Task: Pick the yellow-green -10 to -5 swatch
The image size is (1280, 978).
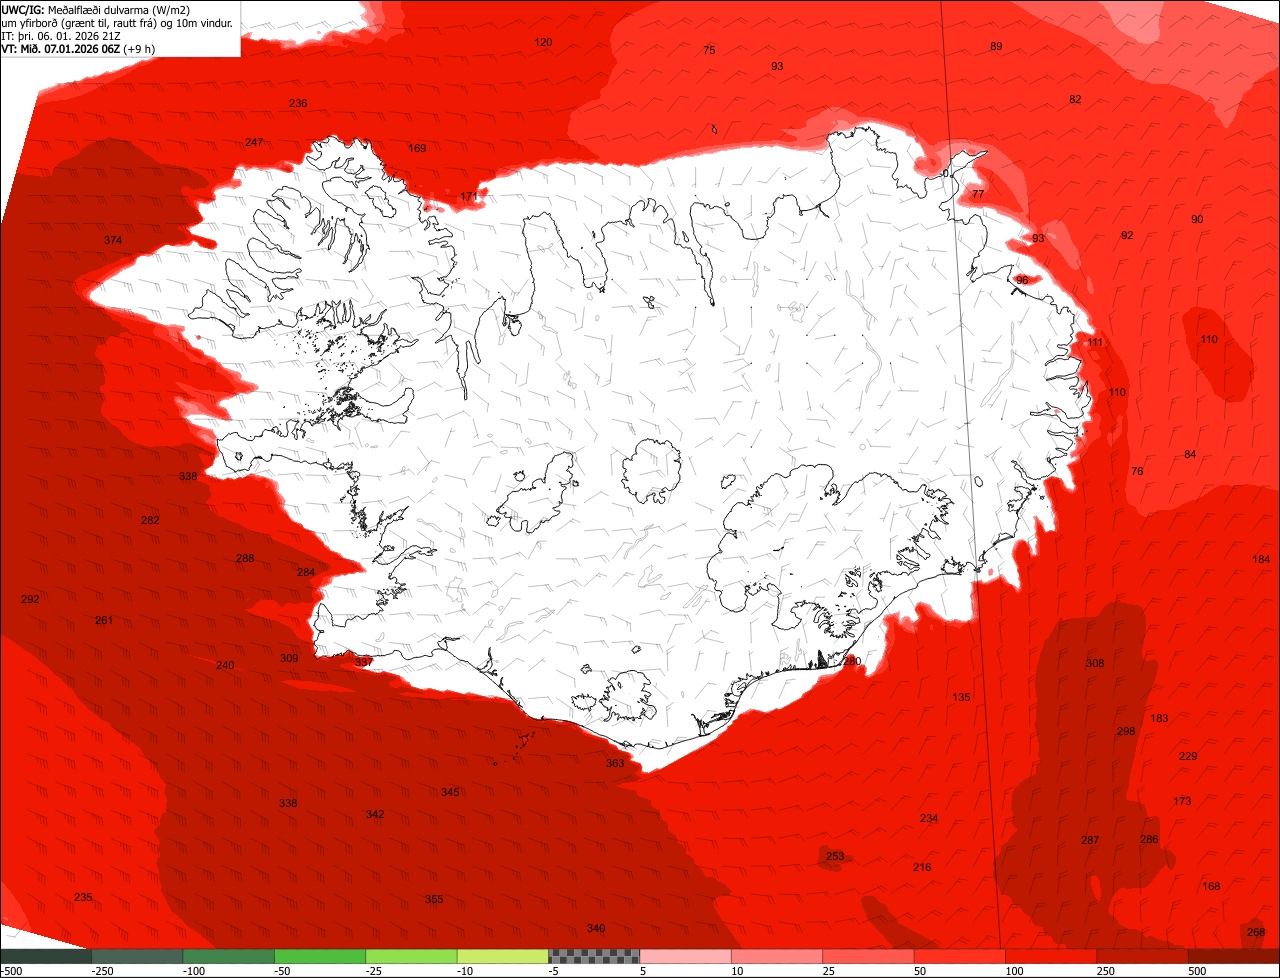Action: pyautogui.click(x=503, y=957)
